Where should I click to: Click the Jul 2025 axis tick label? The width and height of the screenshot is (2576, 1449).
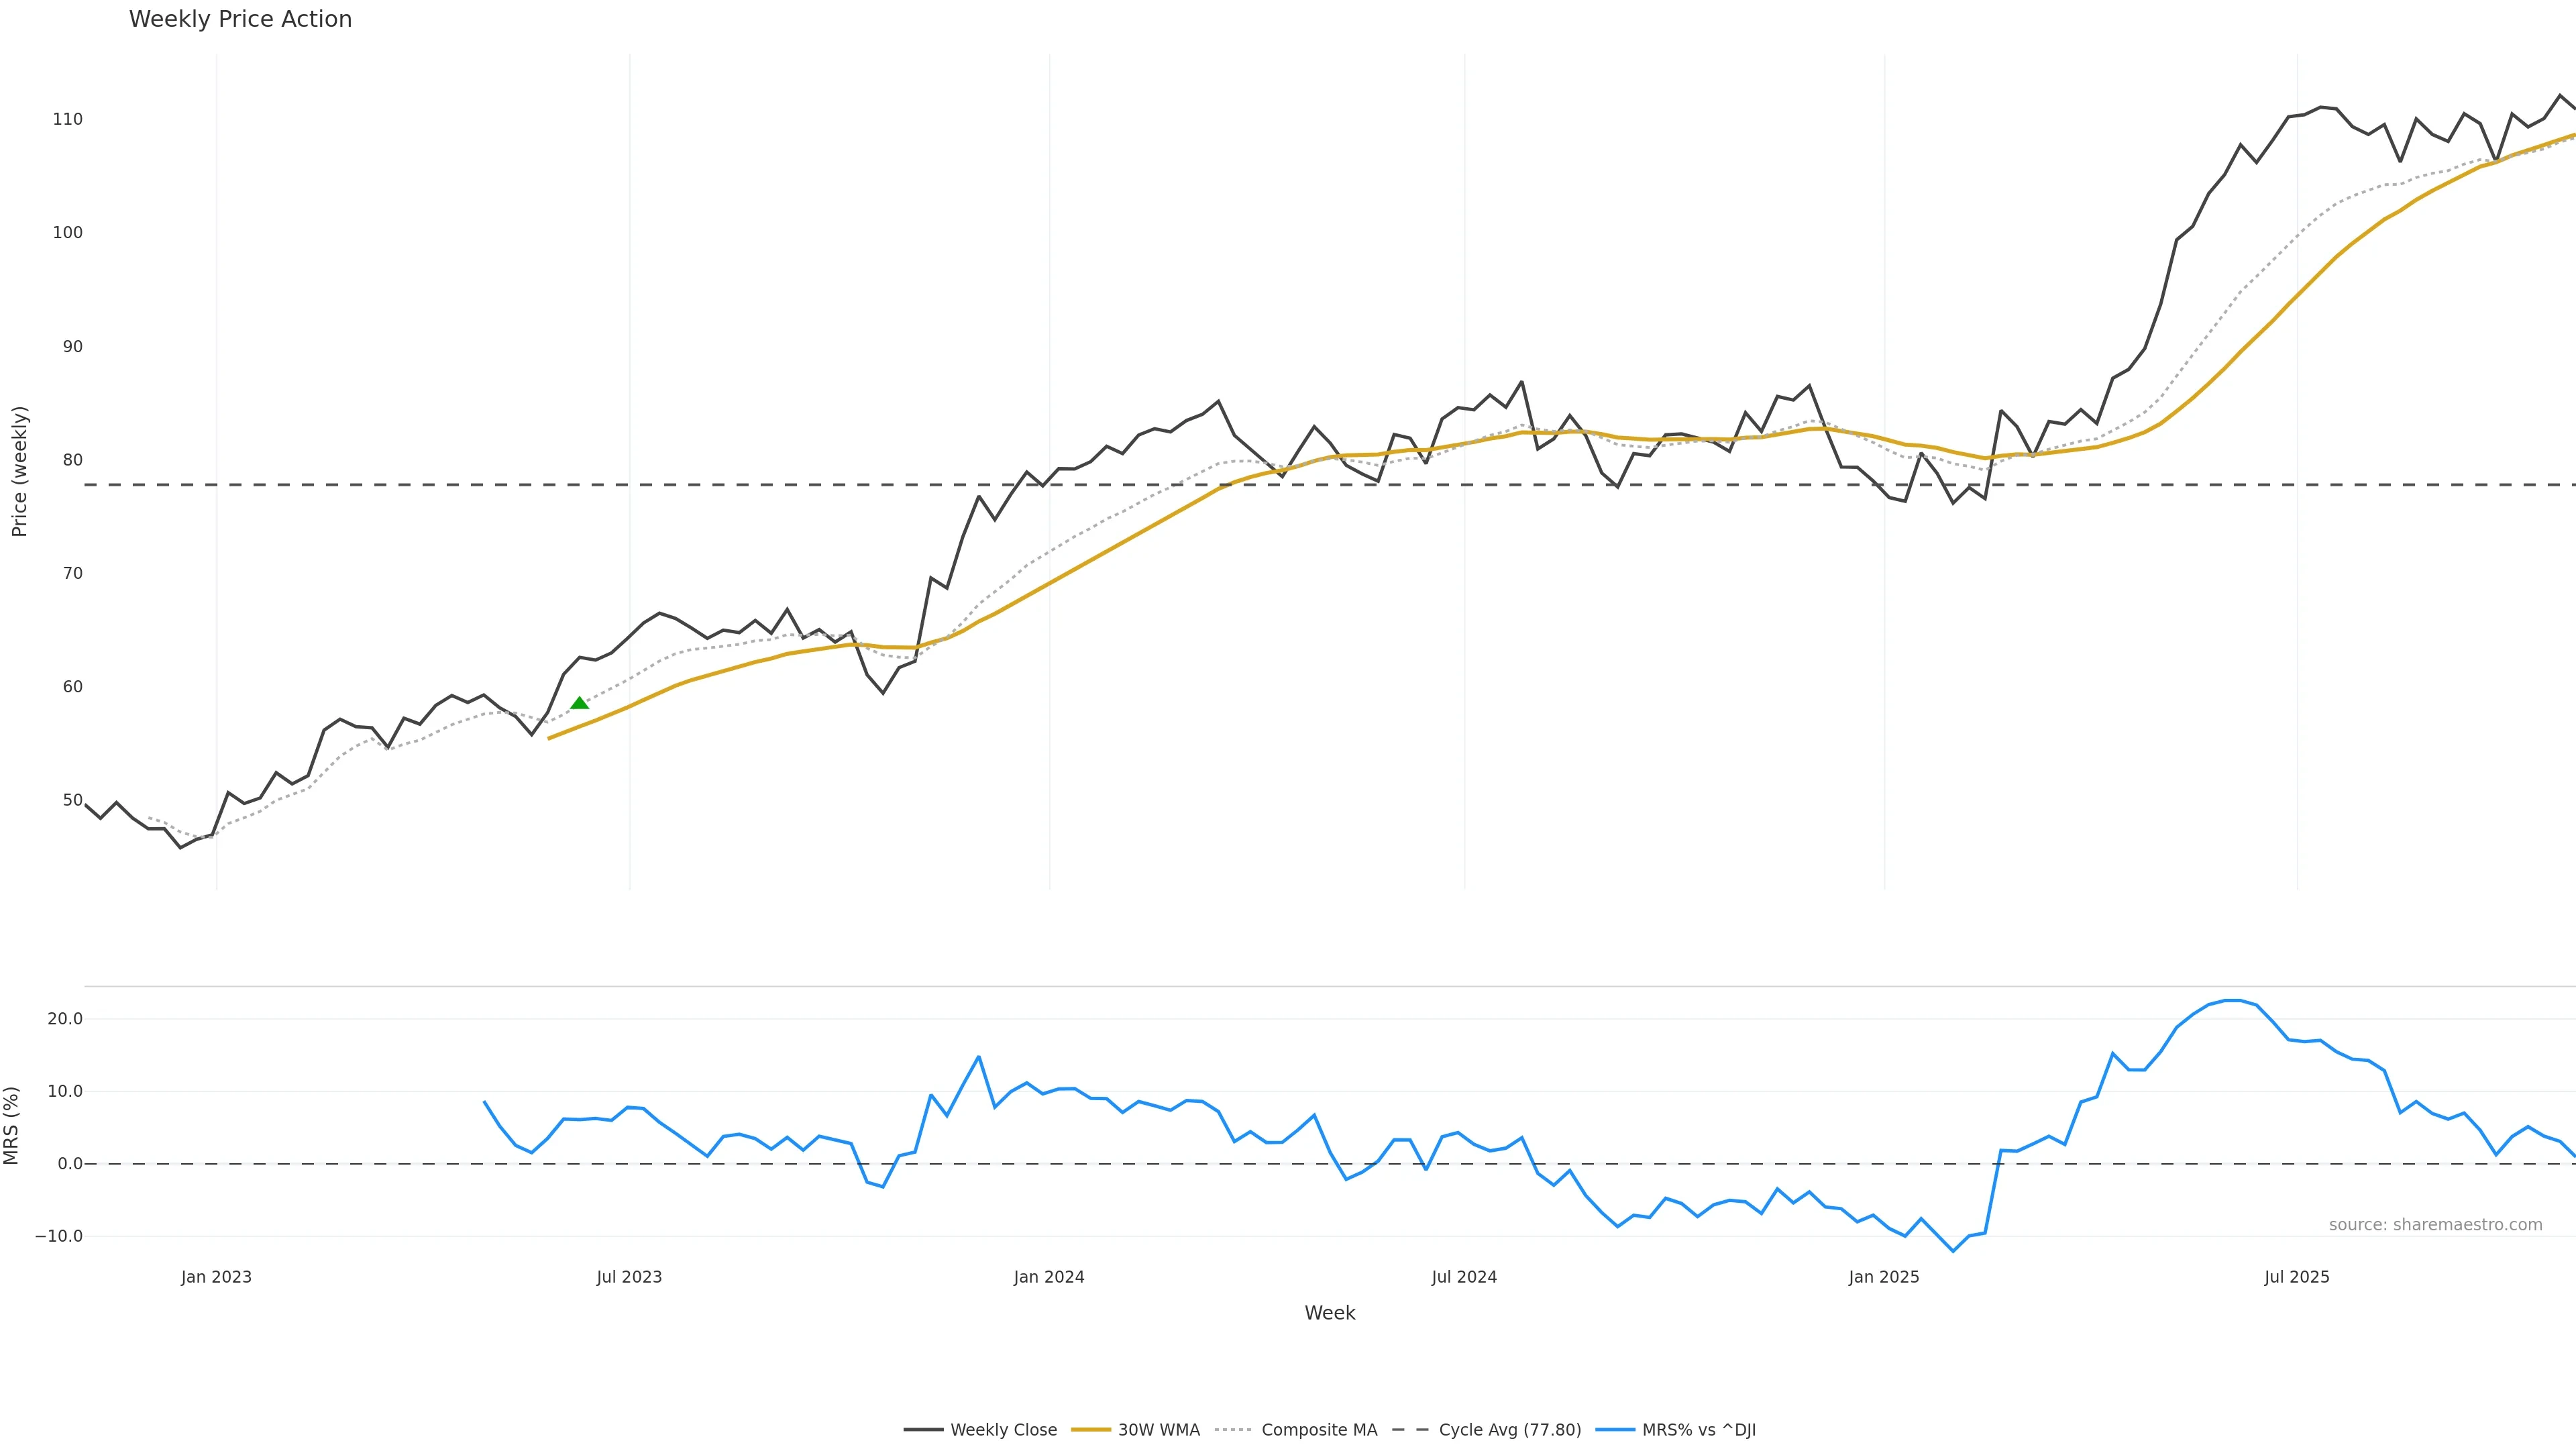(2297, 1277)
